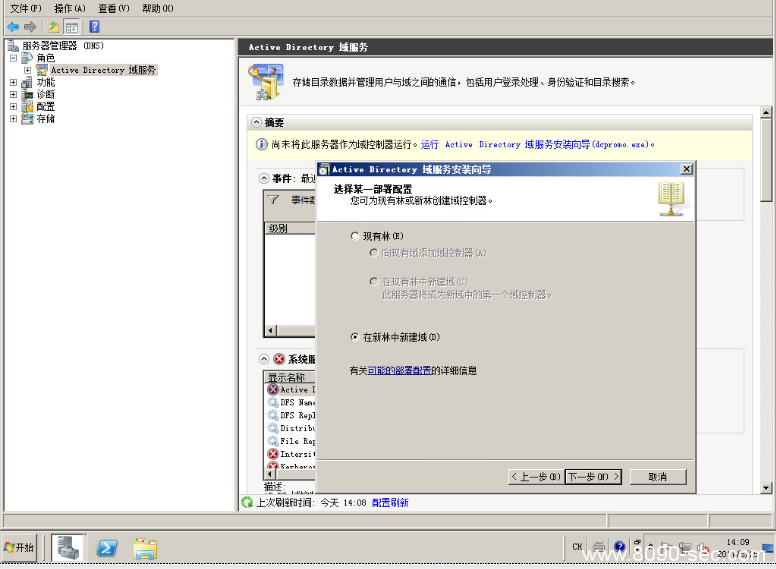Expand the Active Directory 域服务 tree node
Screen dimensions: 776x569
tap(28, 70)
